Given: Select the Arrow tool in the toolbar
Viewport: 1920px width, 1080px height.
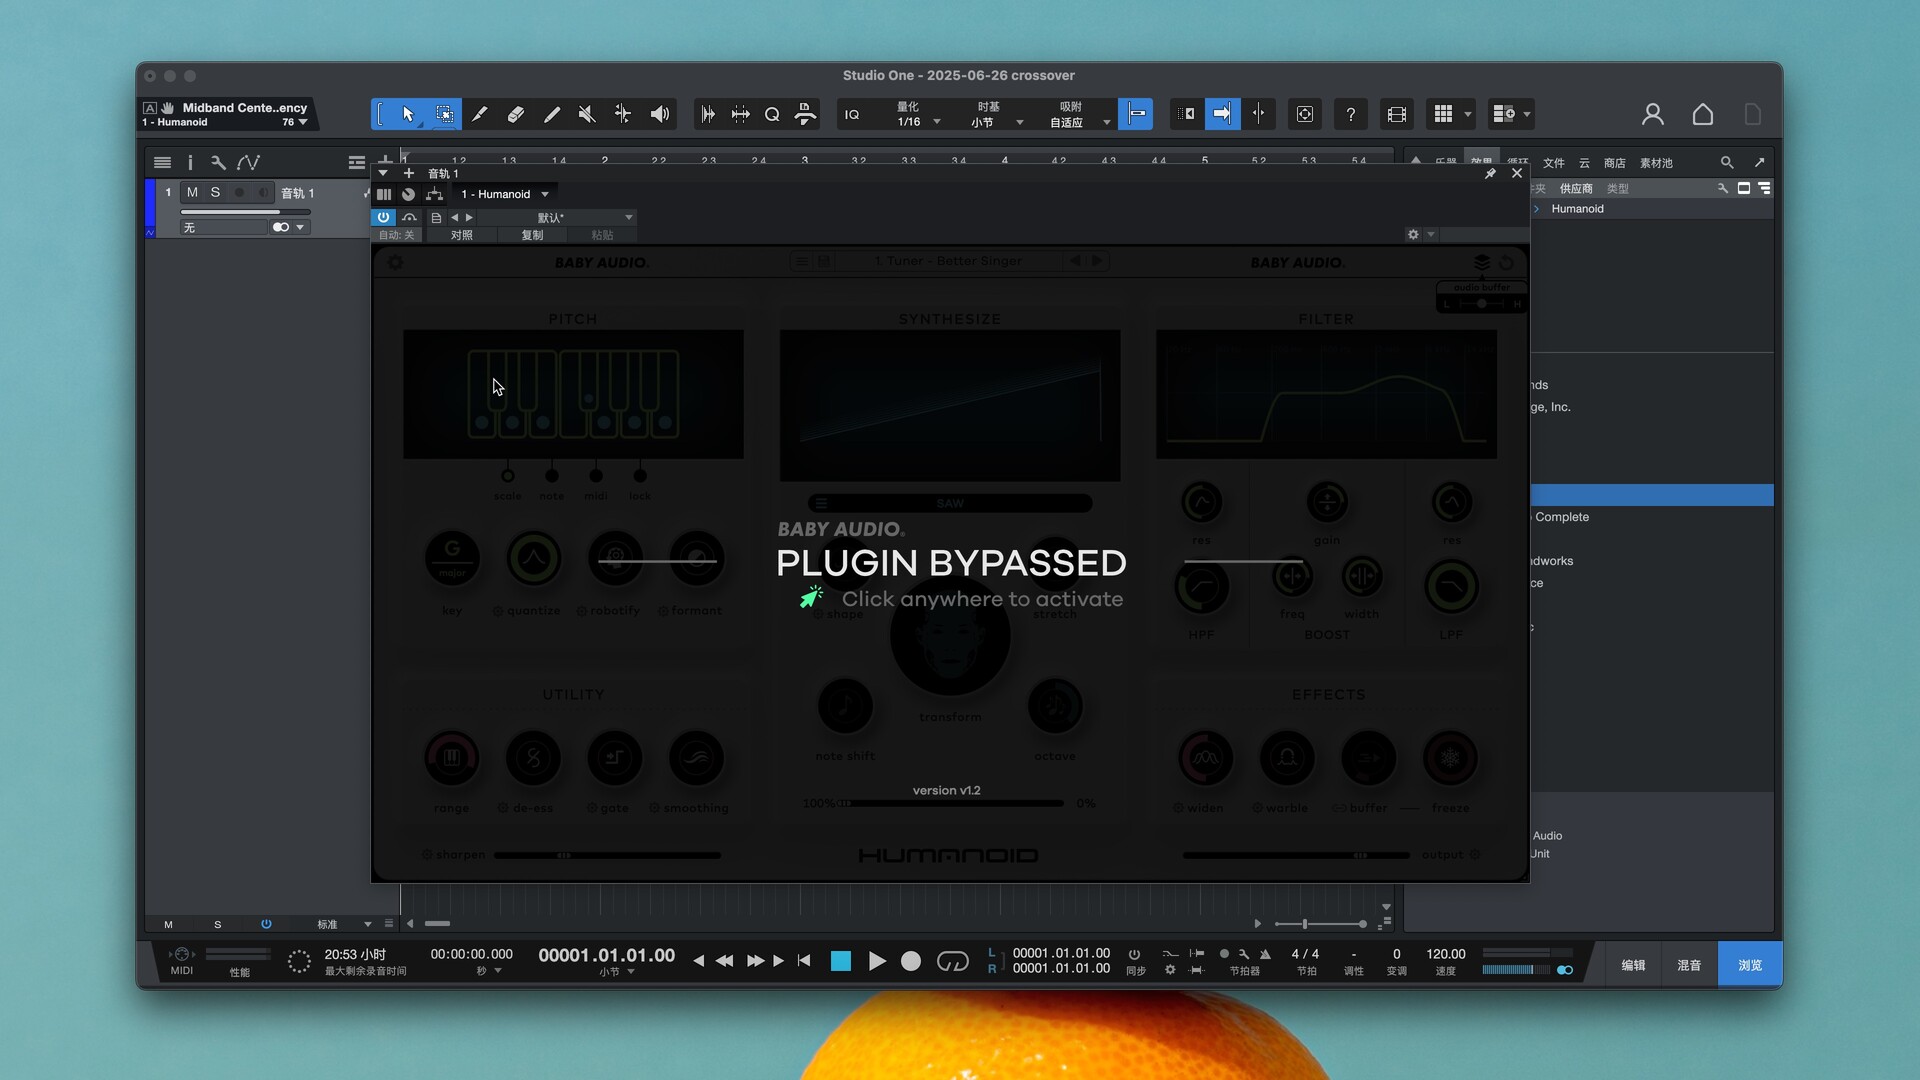Looking at the screenshot, I should coord(408,114).
